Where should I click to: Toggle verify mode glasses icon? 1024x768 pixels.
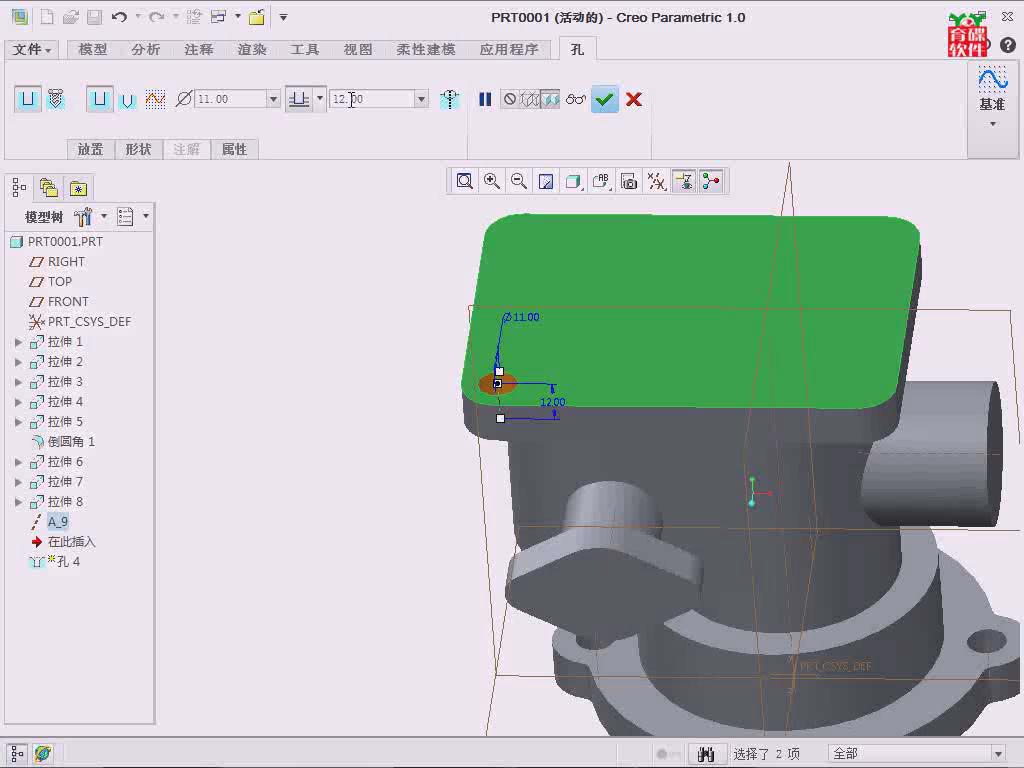click(576, 99)
